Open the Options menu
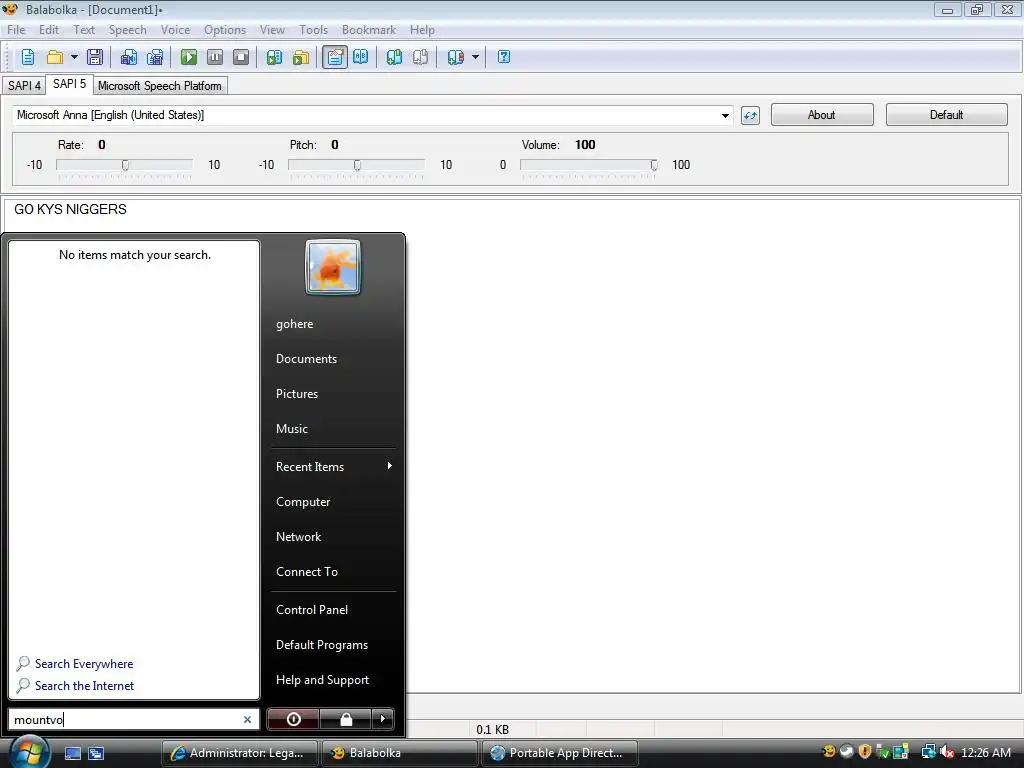This screenshot has height=768, width=1024. (225, 29)
